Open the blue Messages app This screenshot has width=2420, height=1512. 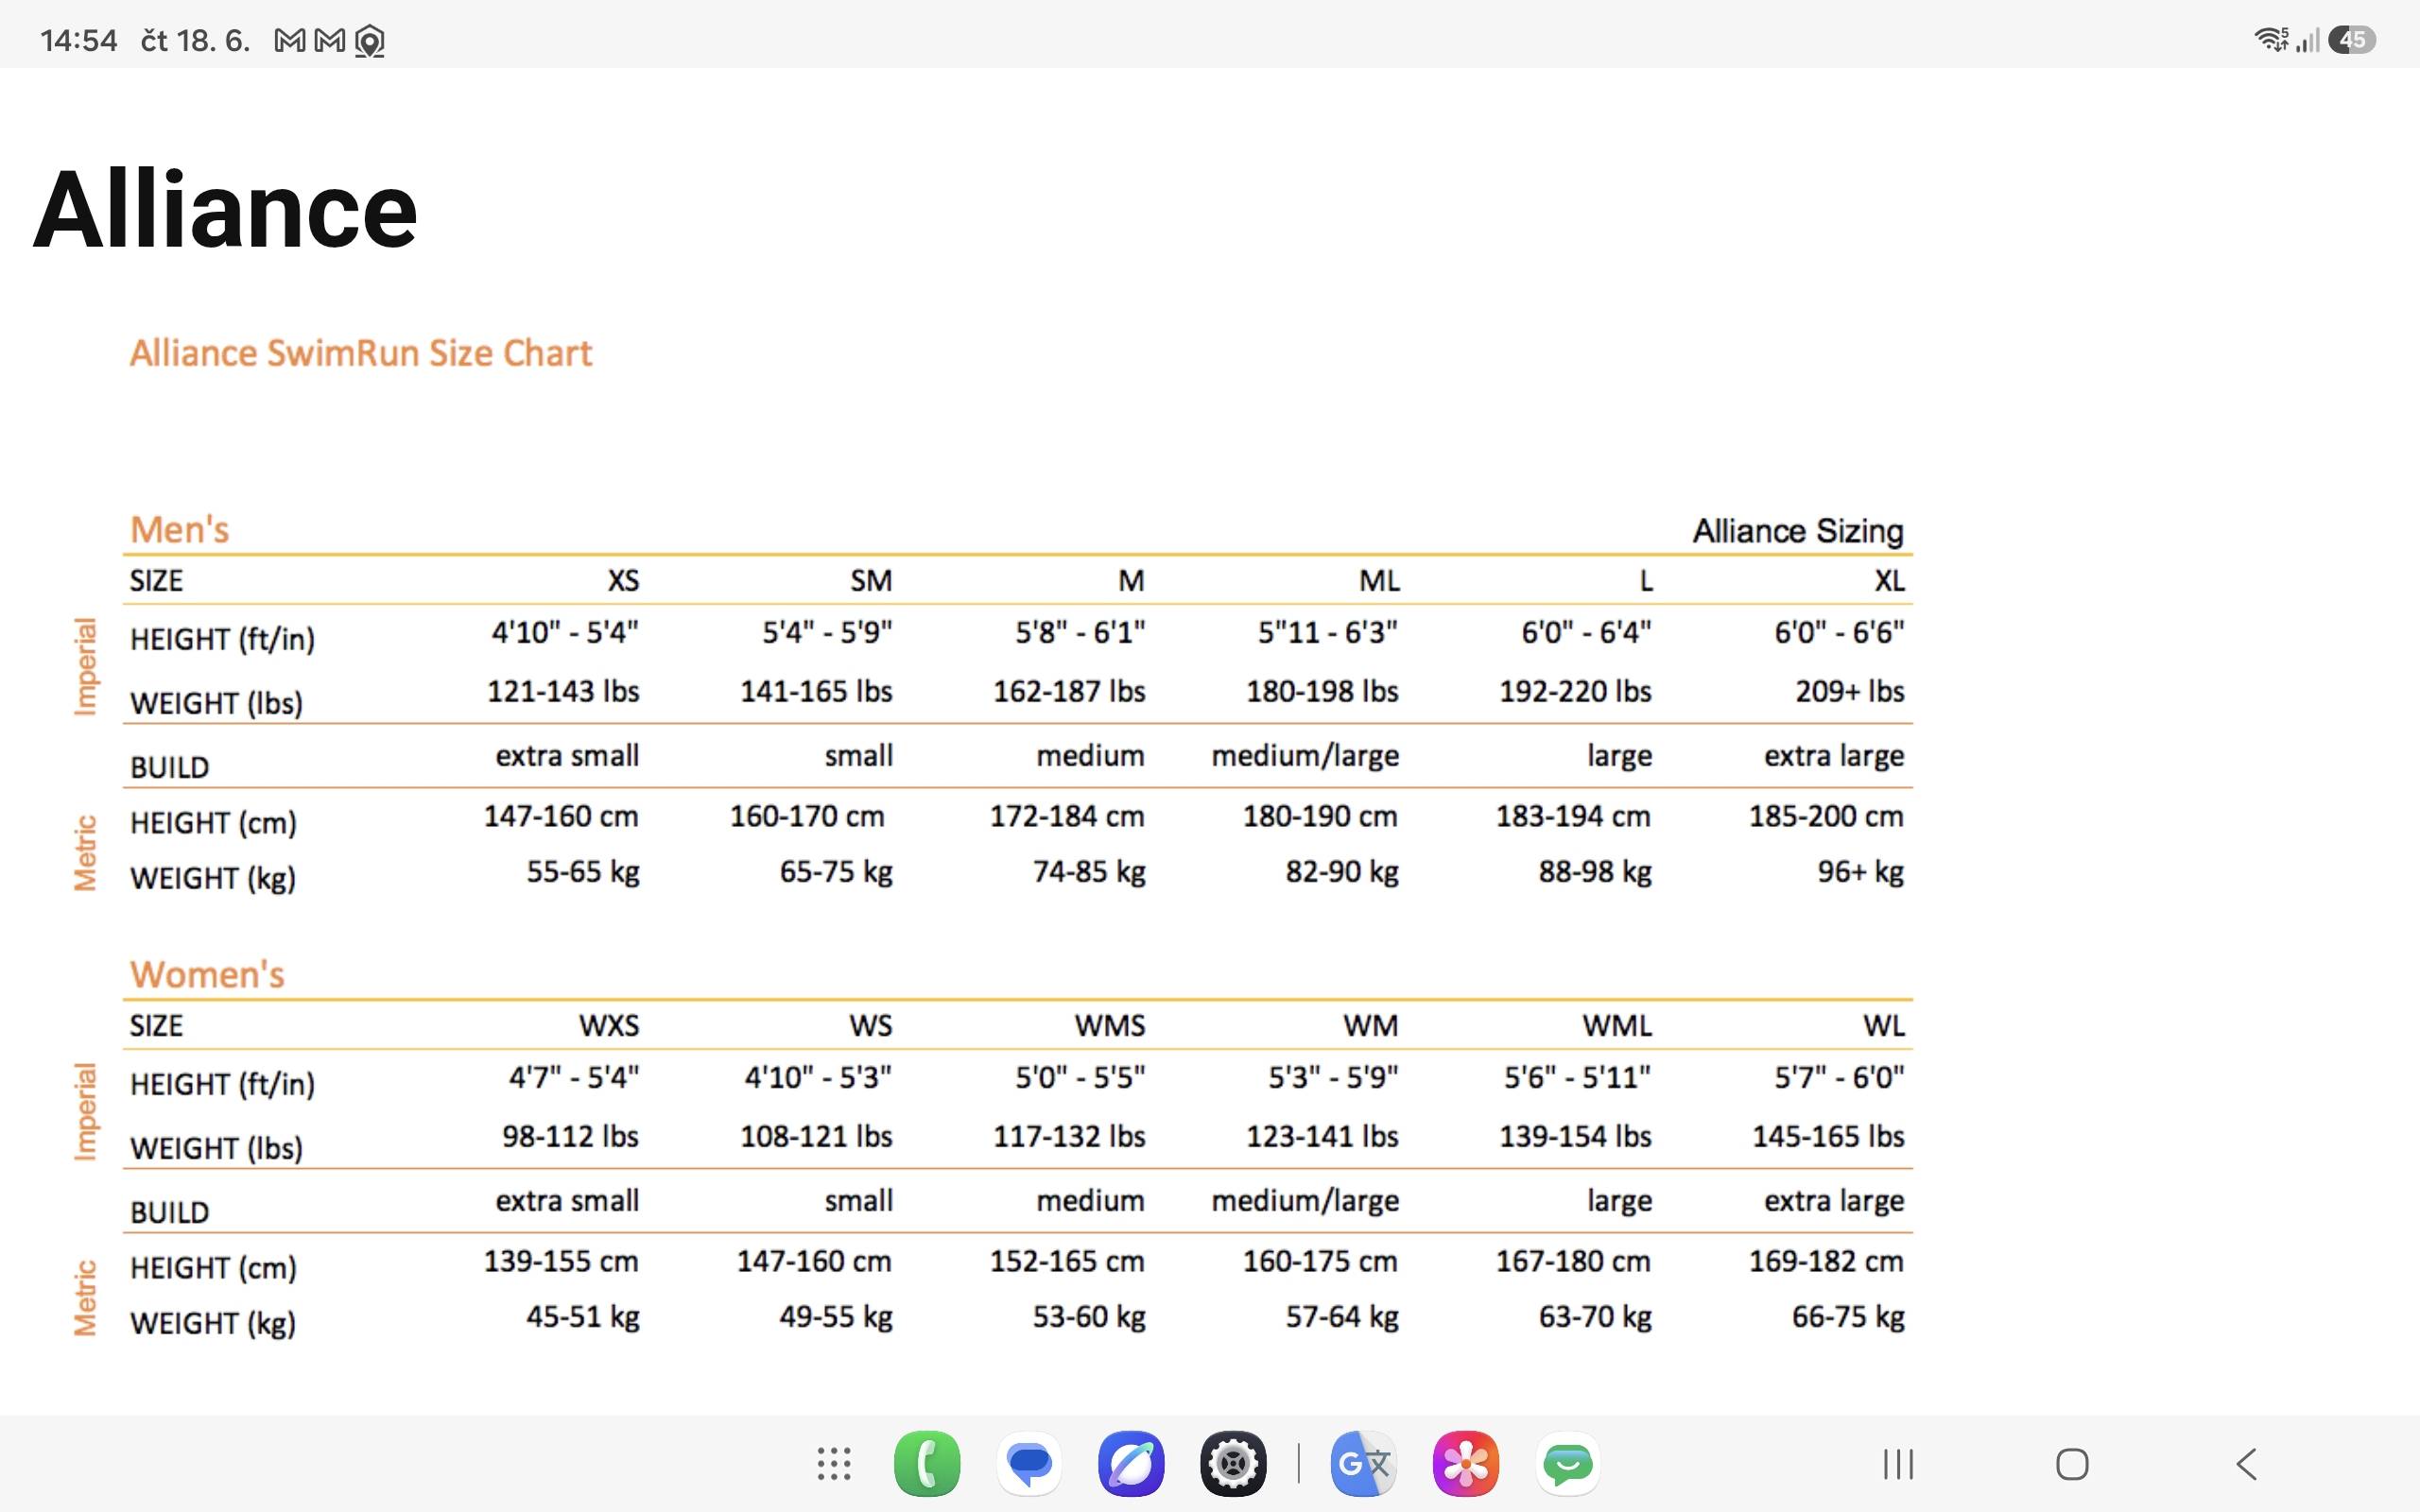pos(1030,1464)
